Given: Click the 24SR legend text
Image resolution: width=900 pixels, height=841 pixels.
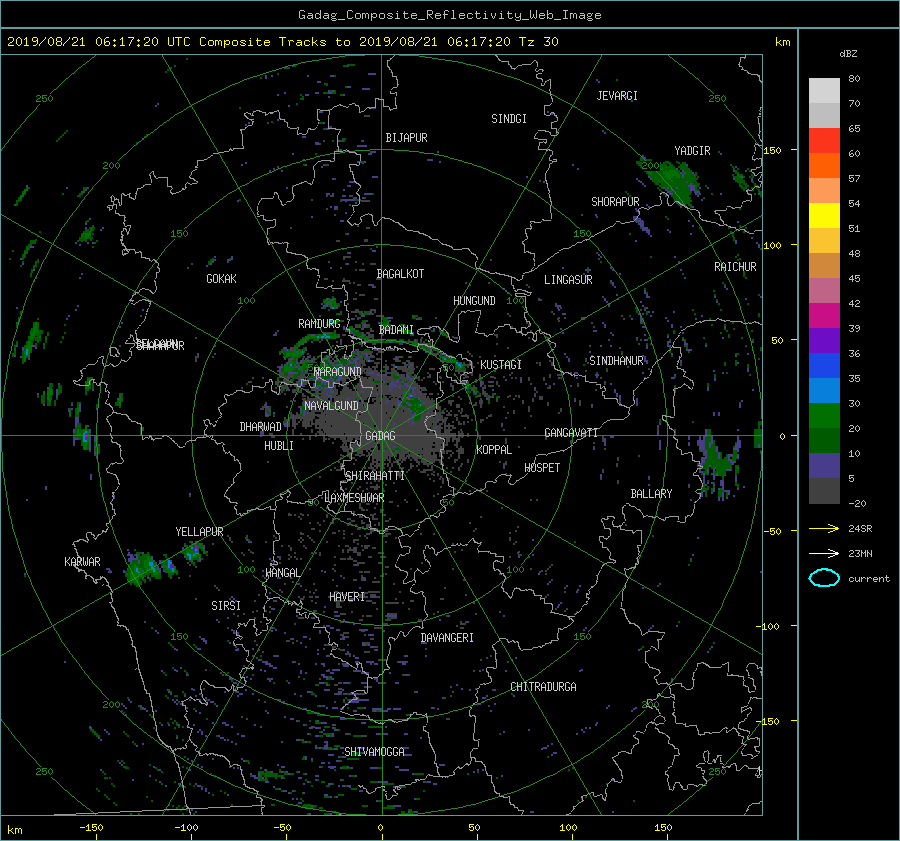Looking at the screenshot, I should pyautogui.click(x=860, y=529).
